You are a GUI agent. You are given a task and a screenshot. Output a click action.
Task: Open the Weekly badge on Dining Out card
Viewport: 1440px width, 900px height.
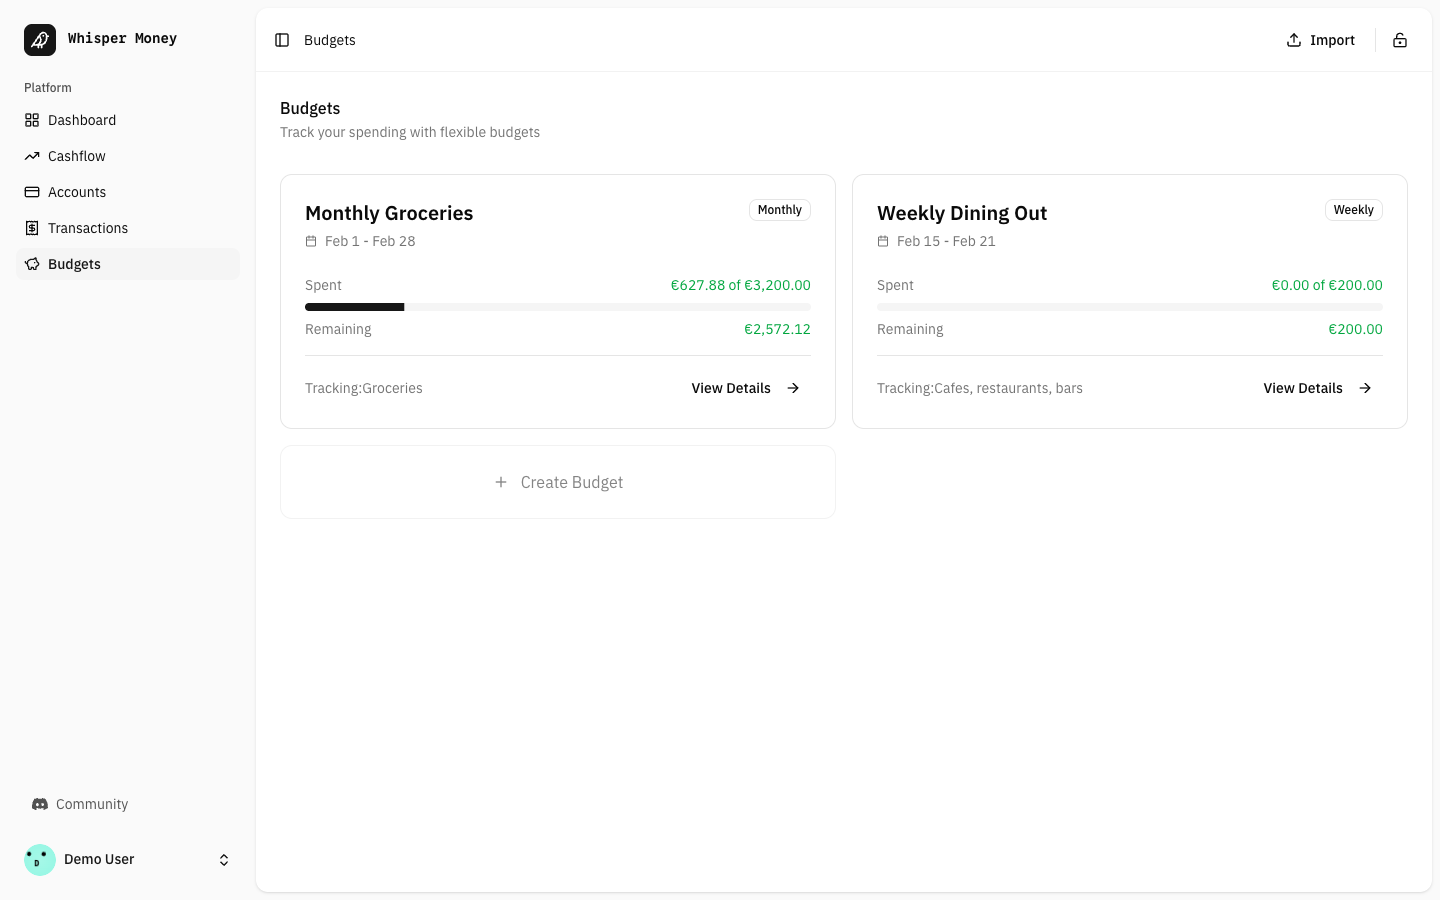1353,210
